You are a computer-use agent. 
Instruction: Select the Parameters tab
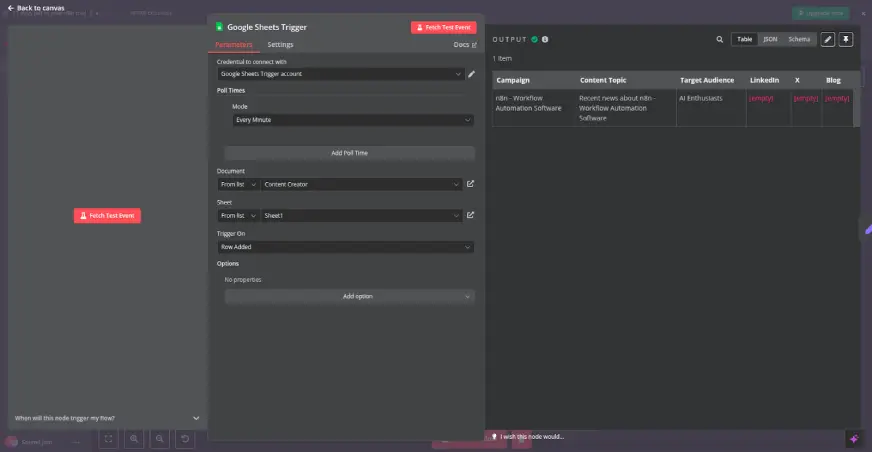[x=234, y=45]
